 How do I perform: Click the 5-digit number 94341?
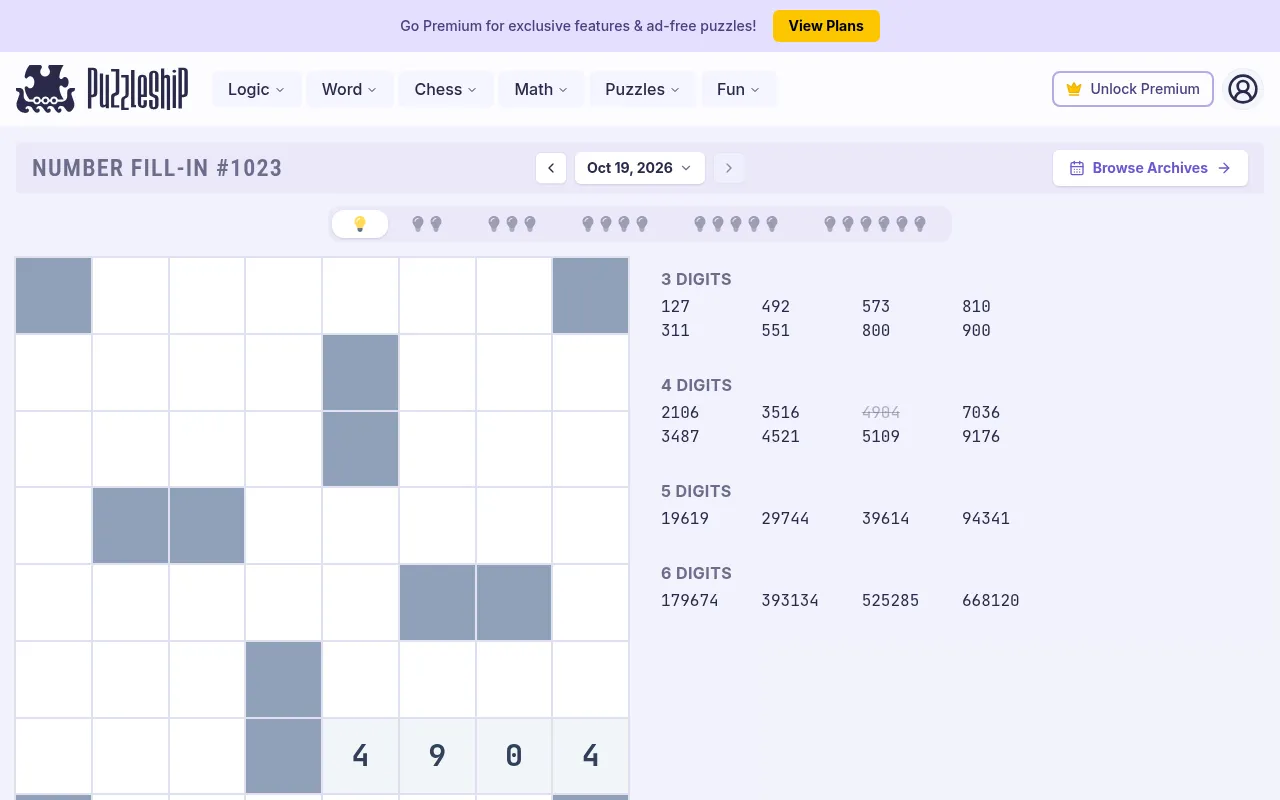(x=986, y=518)
